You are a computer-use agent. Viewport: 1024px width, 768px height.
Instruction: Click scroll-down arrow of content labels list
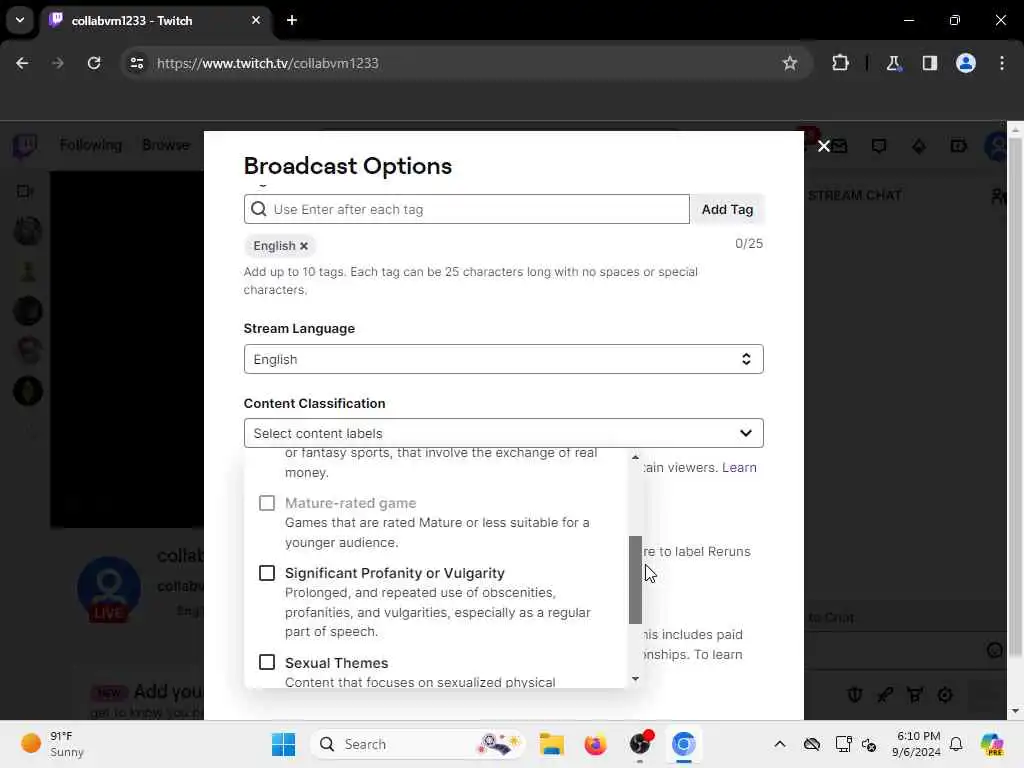(x=635, y=679)
